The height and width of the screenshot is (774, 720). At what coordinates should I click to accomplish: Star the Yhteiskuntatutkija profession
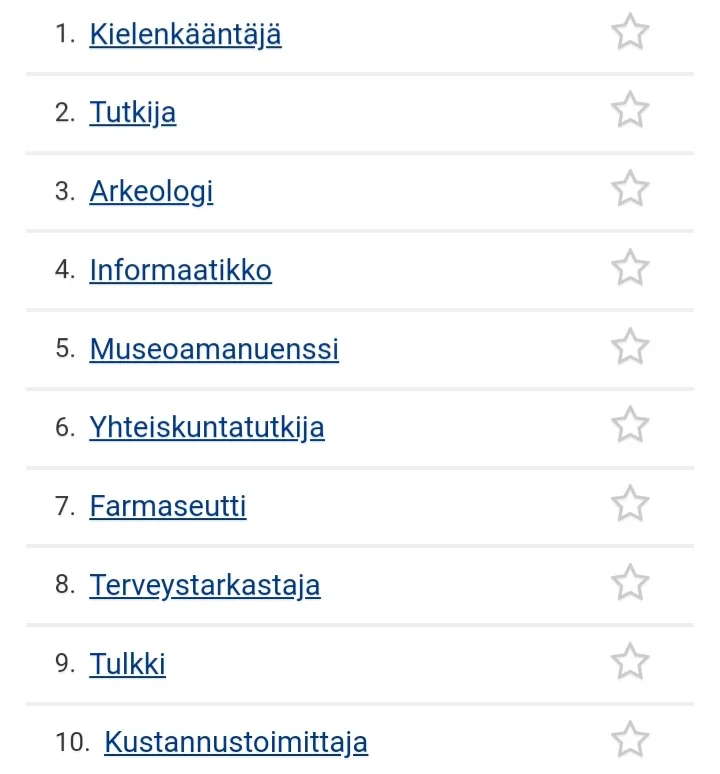click(630, 426)
